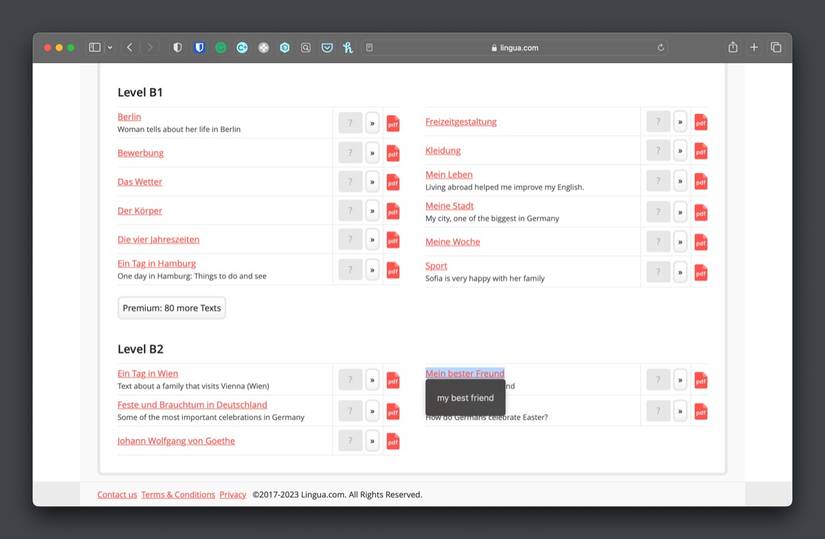Screen dimensions: 825x539
Task: Open PDF icon next to Kleidung
Action: [x=701, y=151]
